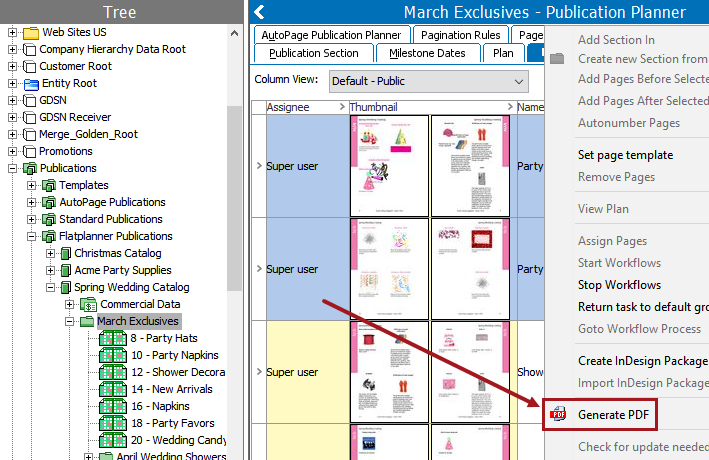Viewport: 709px width, 460px height.
Task: Expand the Thumbnail column header arrow
Action: coord(510,107)
